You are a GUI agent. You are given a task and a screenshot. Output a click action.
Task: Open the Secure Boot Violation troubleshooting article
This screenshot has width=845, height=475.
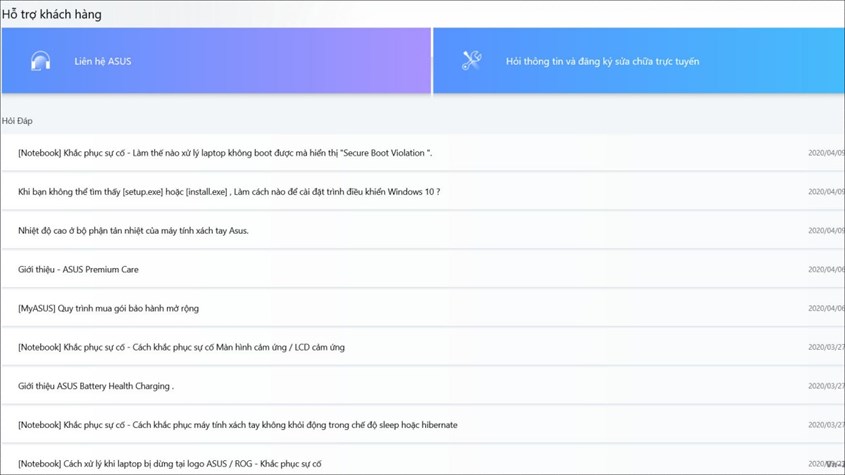tap(225, 153)
